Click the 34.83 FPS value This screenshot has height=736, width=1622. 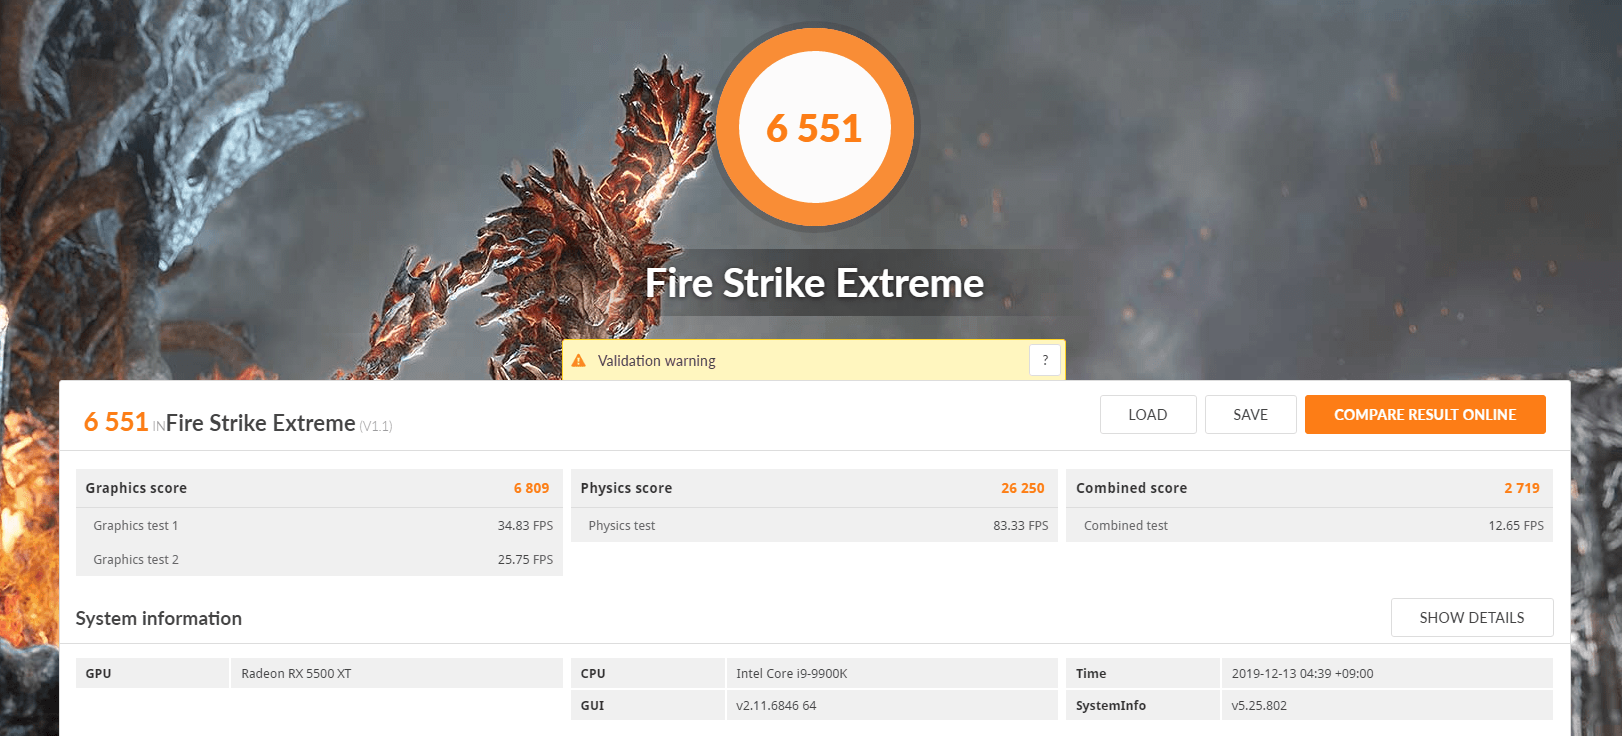click(x=525, y=525)
